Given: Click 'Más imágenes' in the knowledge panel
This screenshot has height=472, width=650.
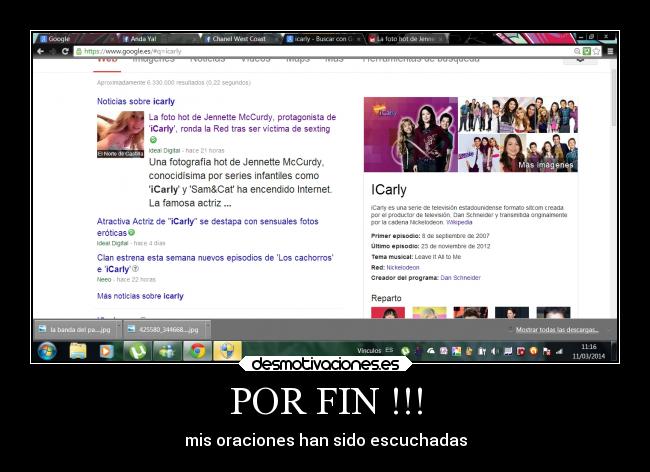Looking at the screenshot, I should pyautogui.click(x=546, y=165).
